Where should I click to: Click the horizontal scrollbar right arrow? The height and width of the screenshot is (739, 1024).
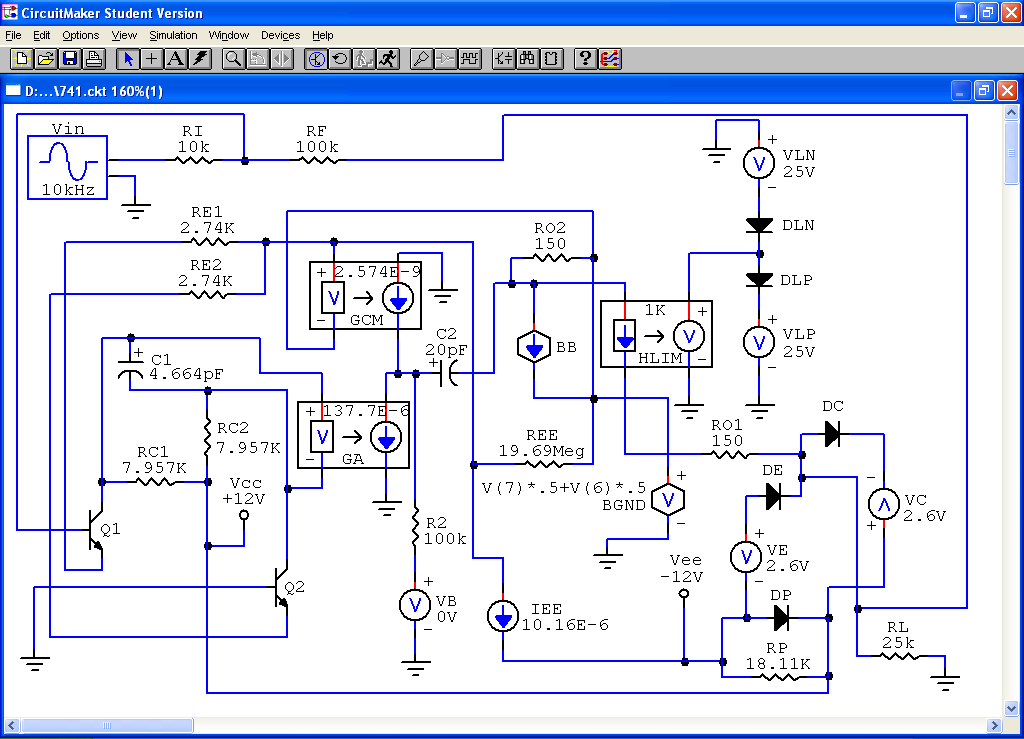[994, 725]
